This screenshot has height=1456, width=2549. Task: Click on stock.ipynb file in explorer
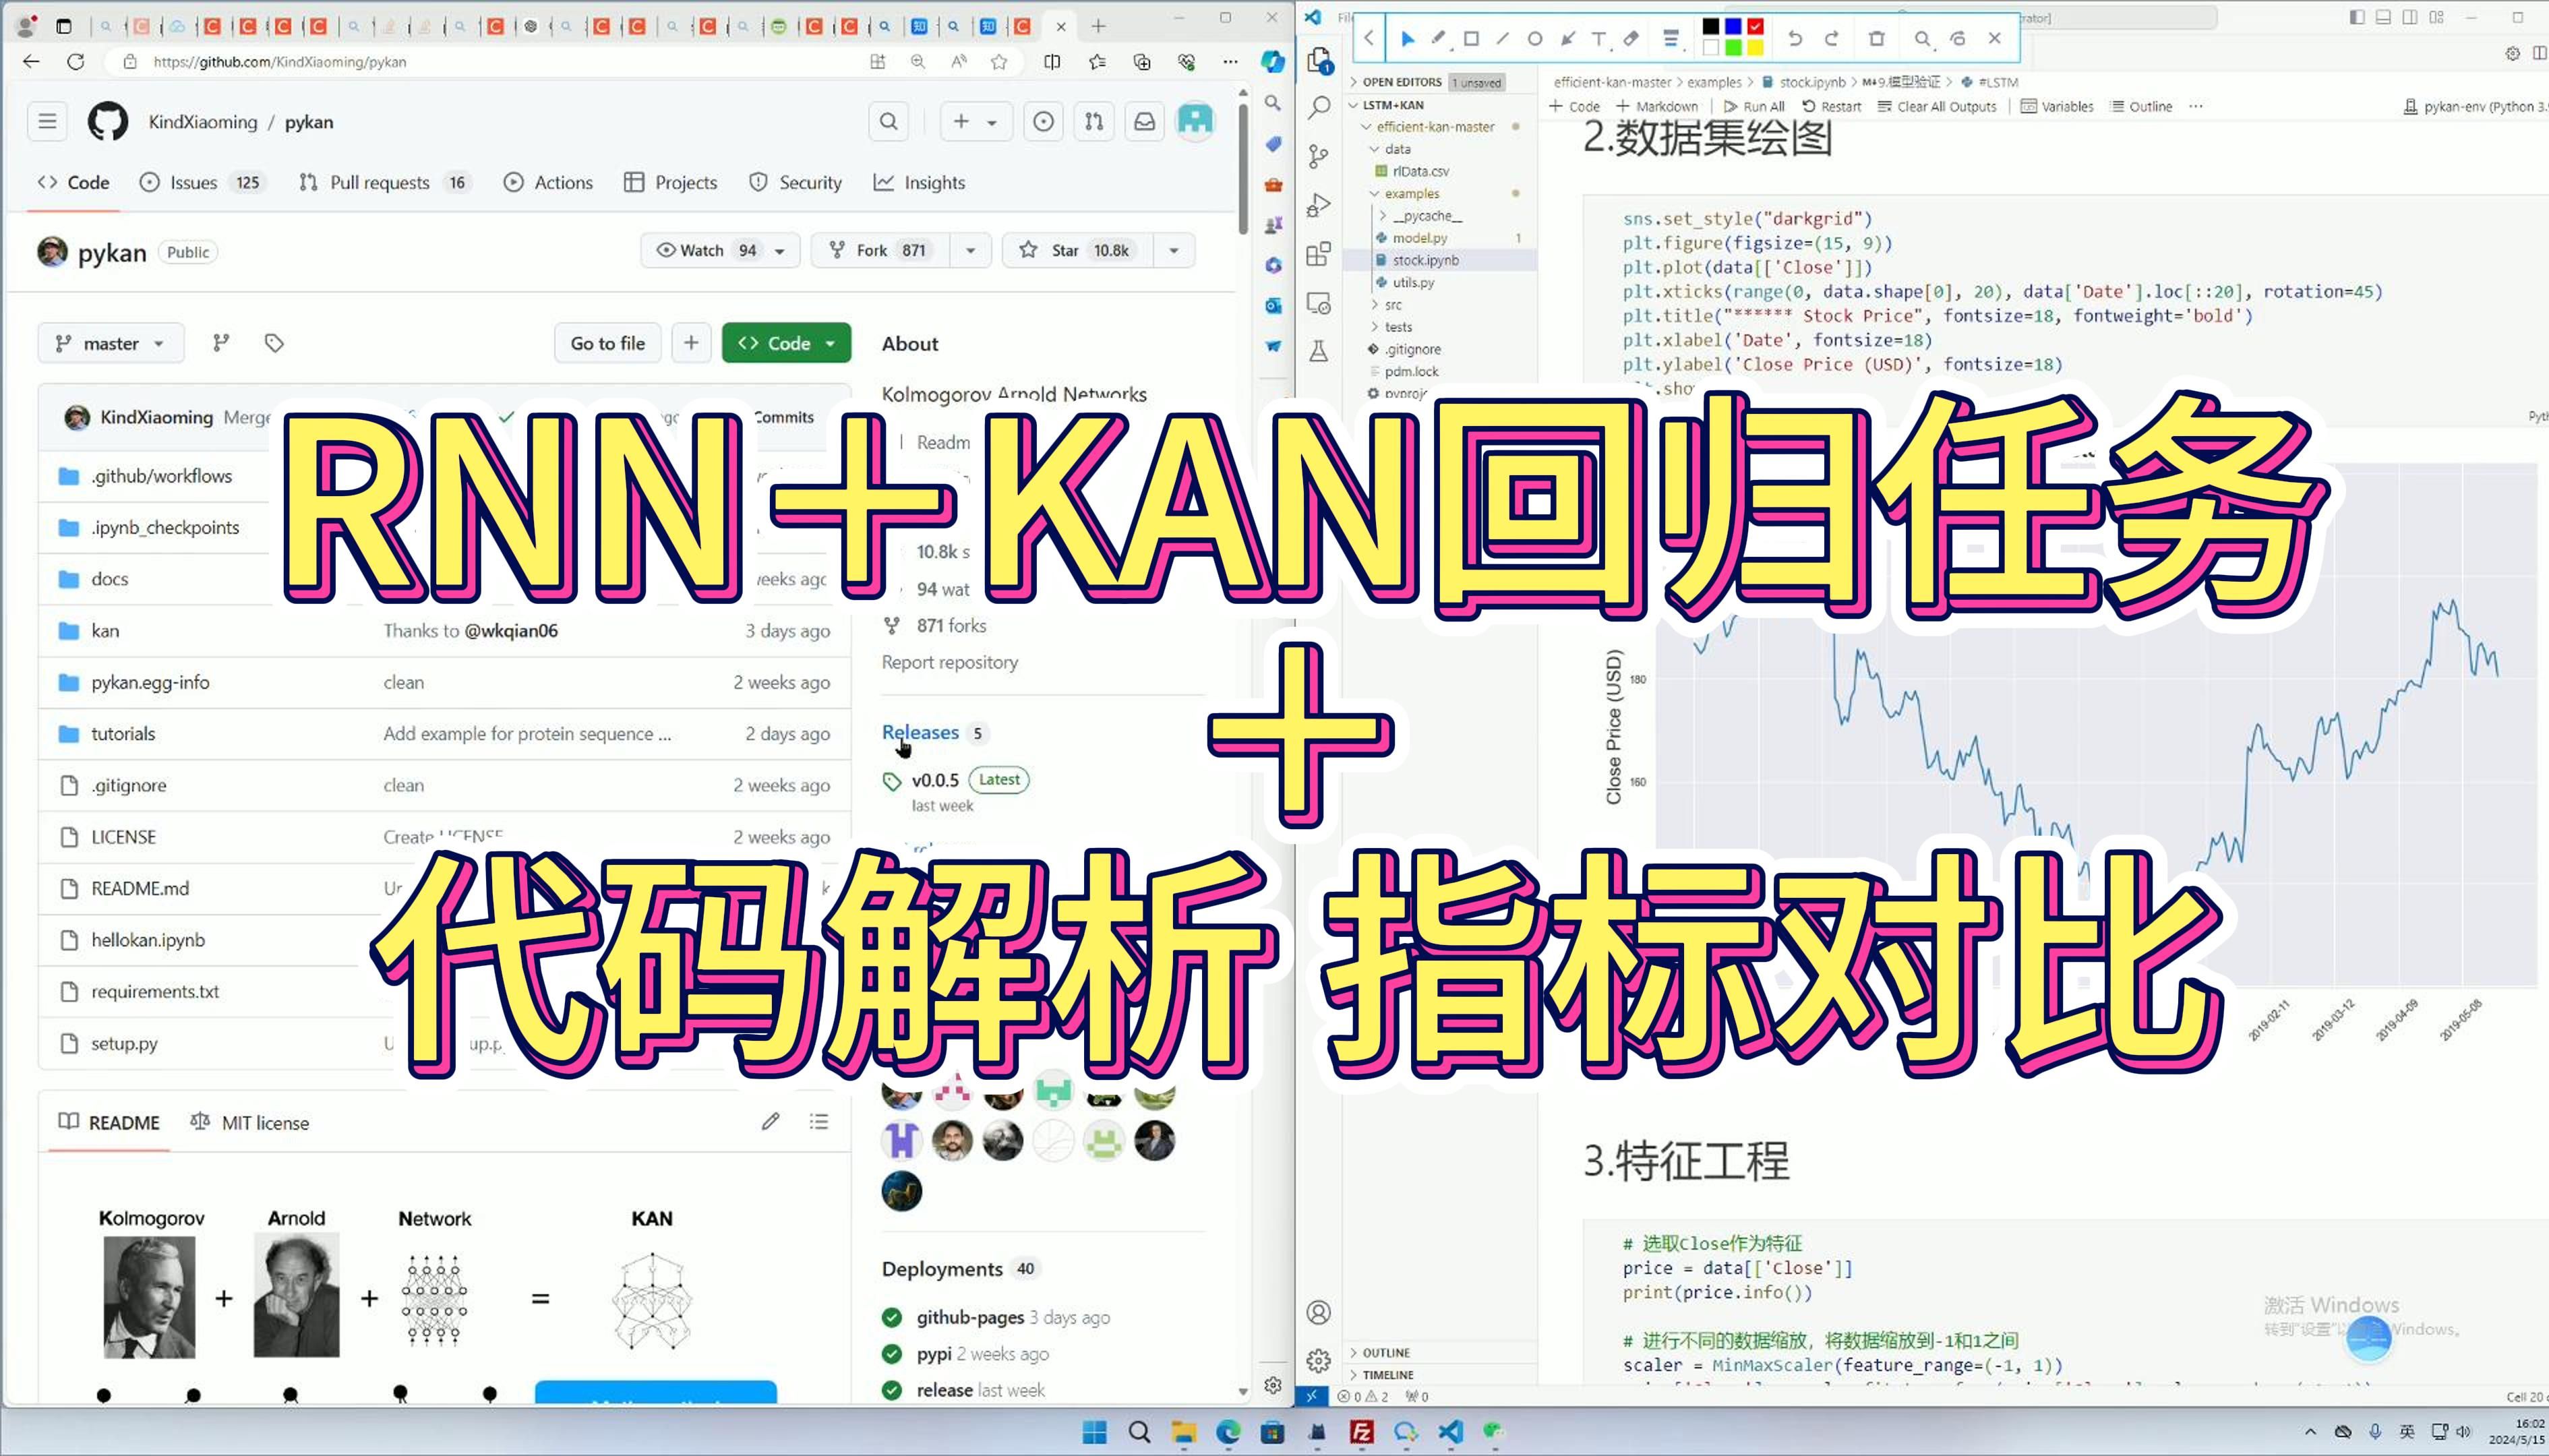(x=1427, y=259)
